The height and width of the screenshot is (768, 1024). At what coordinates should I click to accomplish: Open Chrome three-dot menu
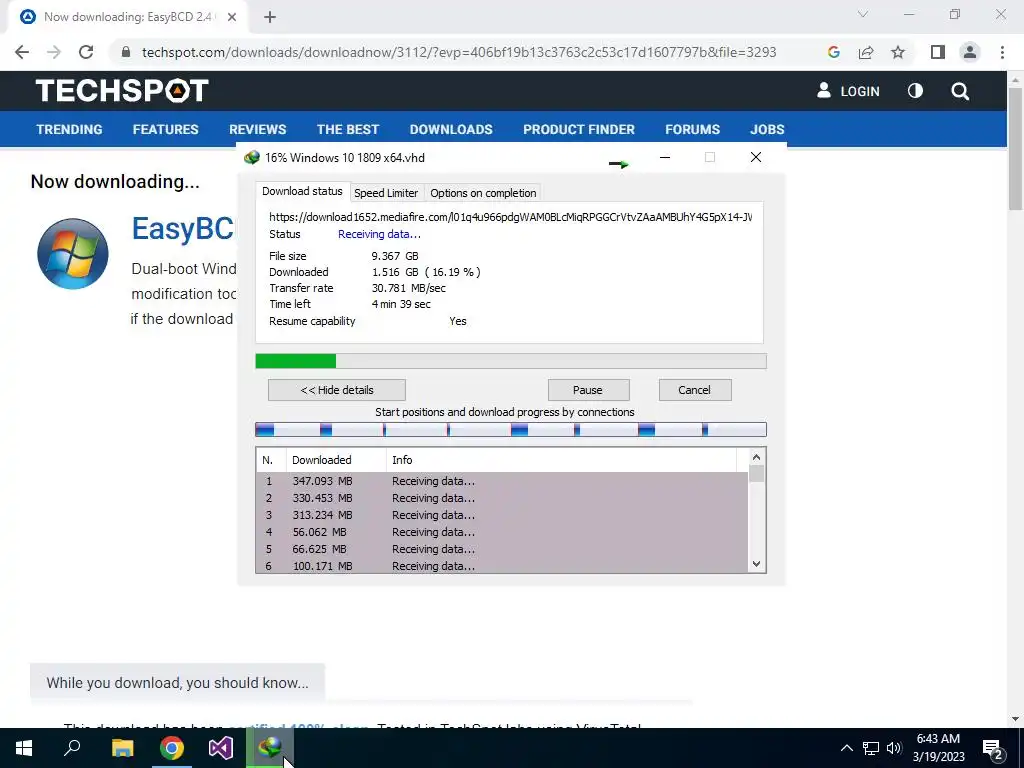(x=1002, y=52)
